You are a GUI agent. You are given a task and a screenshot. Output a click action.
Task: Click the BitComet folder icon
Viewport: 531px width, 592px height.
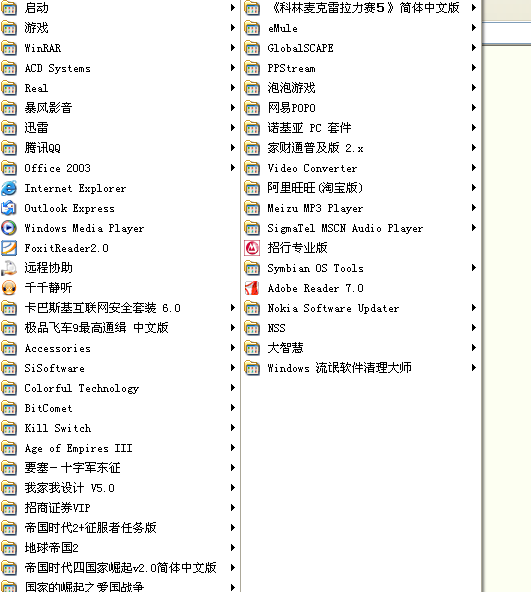[9, 408]
